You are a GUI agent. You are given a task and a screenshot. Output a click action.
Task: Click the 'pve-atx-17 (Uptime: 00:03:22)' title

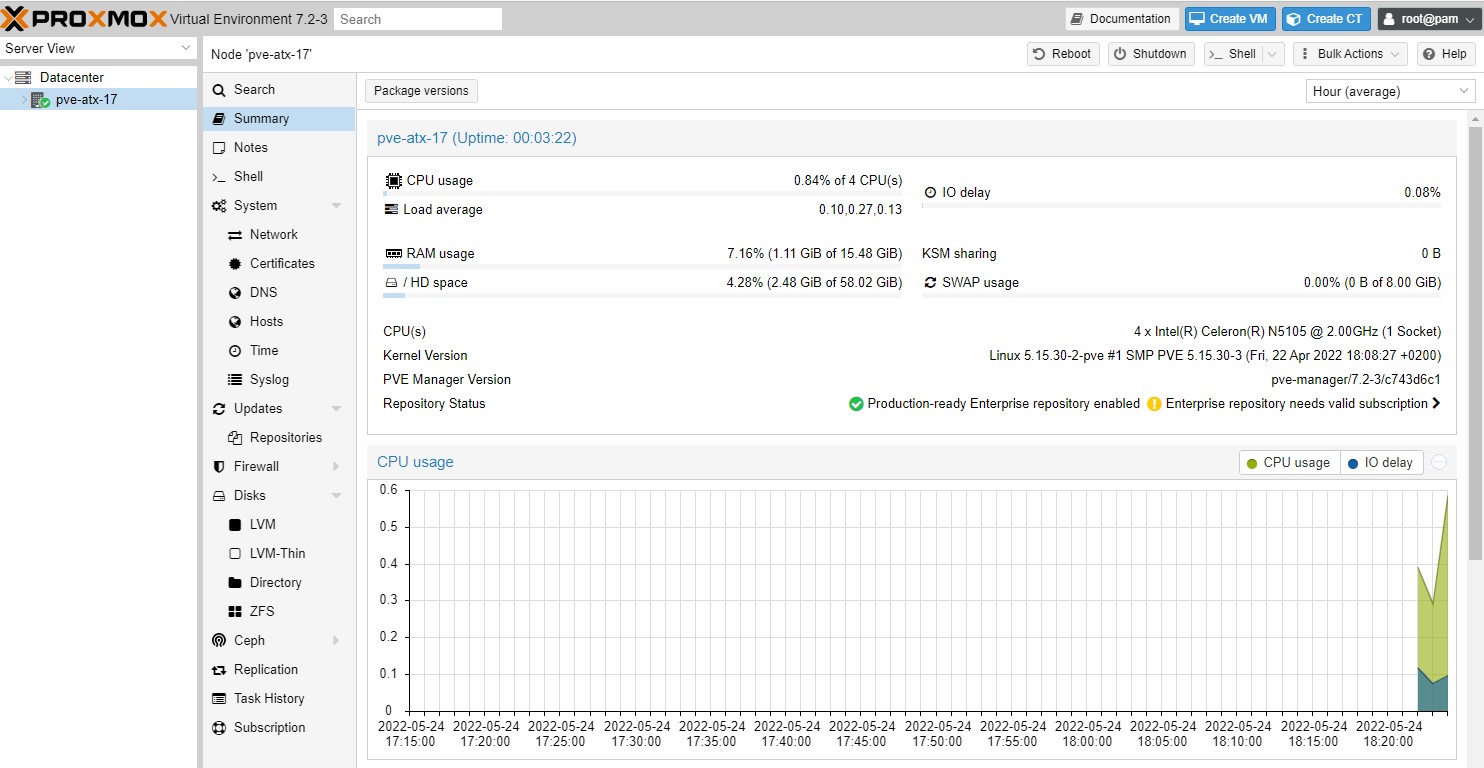(477, 138)
